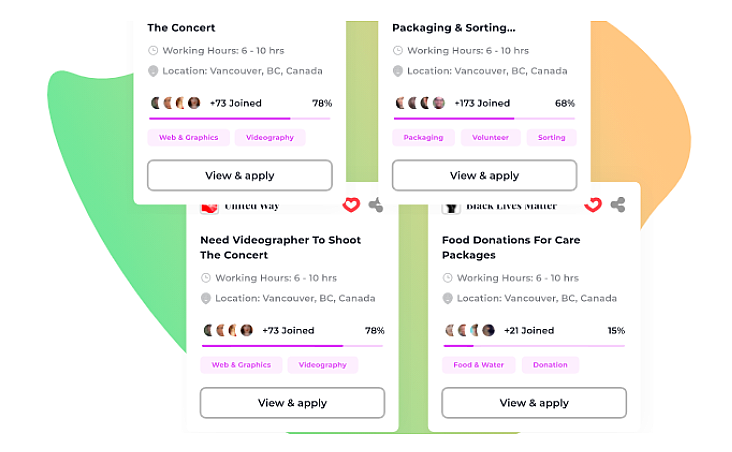The width and height of the screenshot is (732, 452).
Task: Click the +173 Joined member avatars
Action: point(420,103)
